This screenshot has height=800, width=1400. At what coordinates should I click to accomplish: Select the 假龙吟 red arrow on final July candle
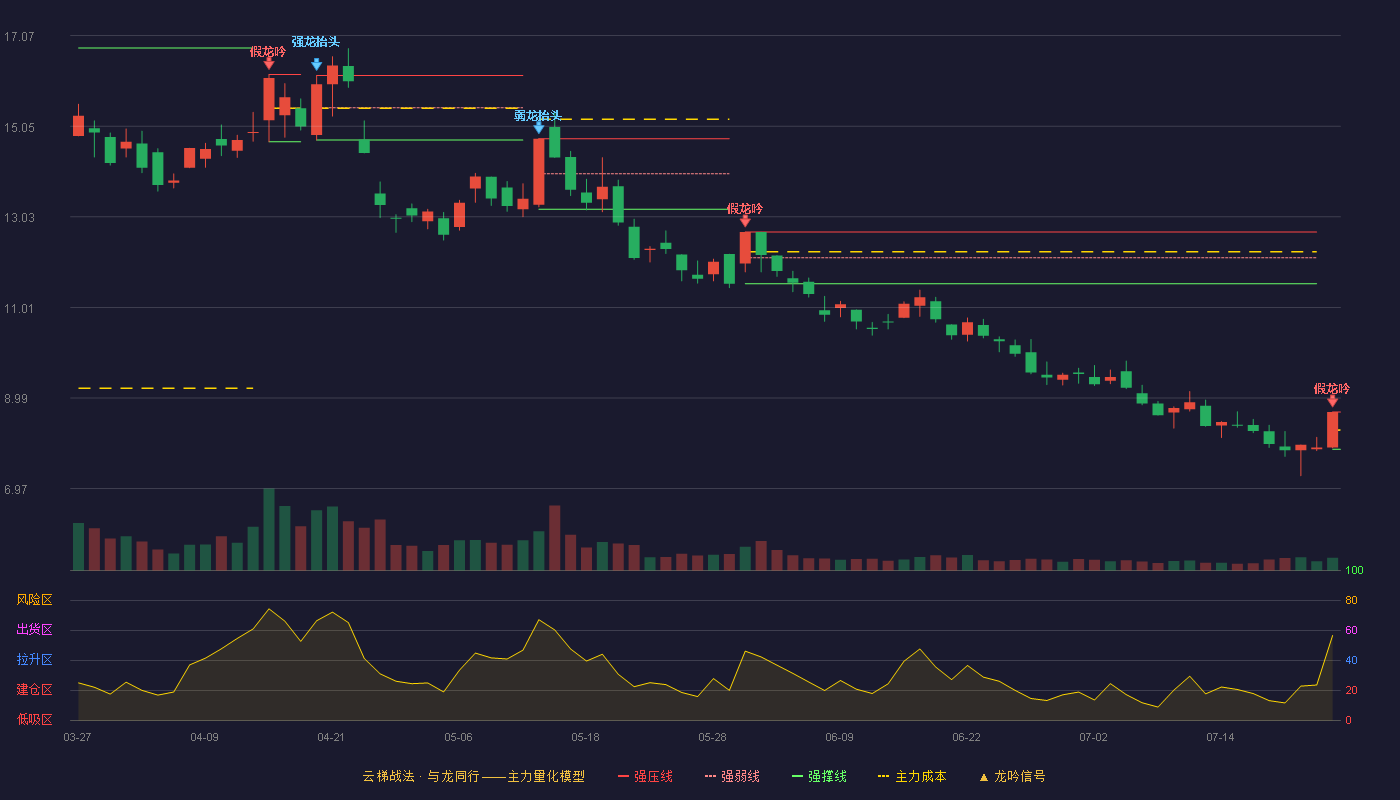click(x=1332, y=401)
